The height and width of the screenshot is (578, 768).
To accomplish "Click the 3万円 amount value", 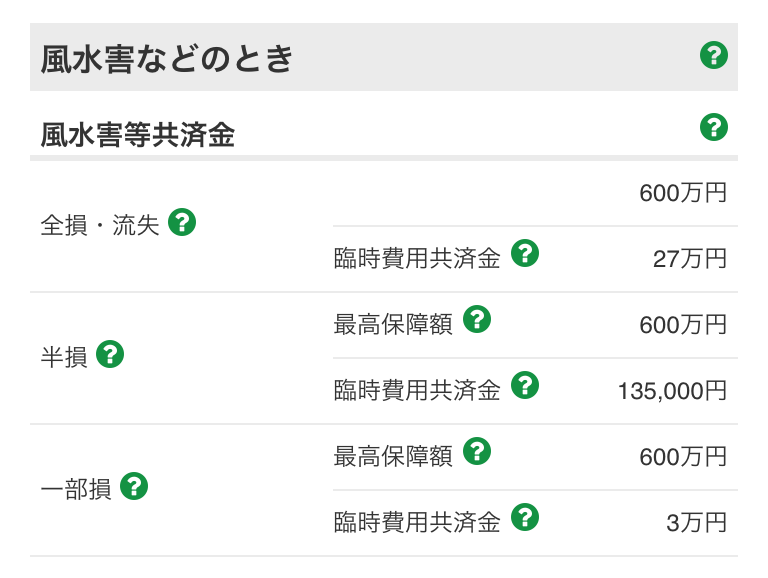I will pos(695,522).
